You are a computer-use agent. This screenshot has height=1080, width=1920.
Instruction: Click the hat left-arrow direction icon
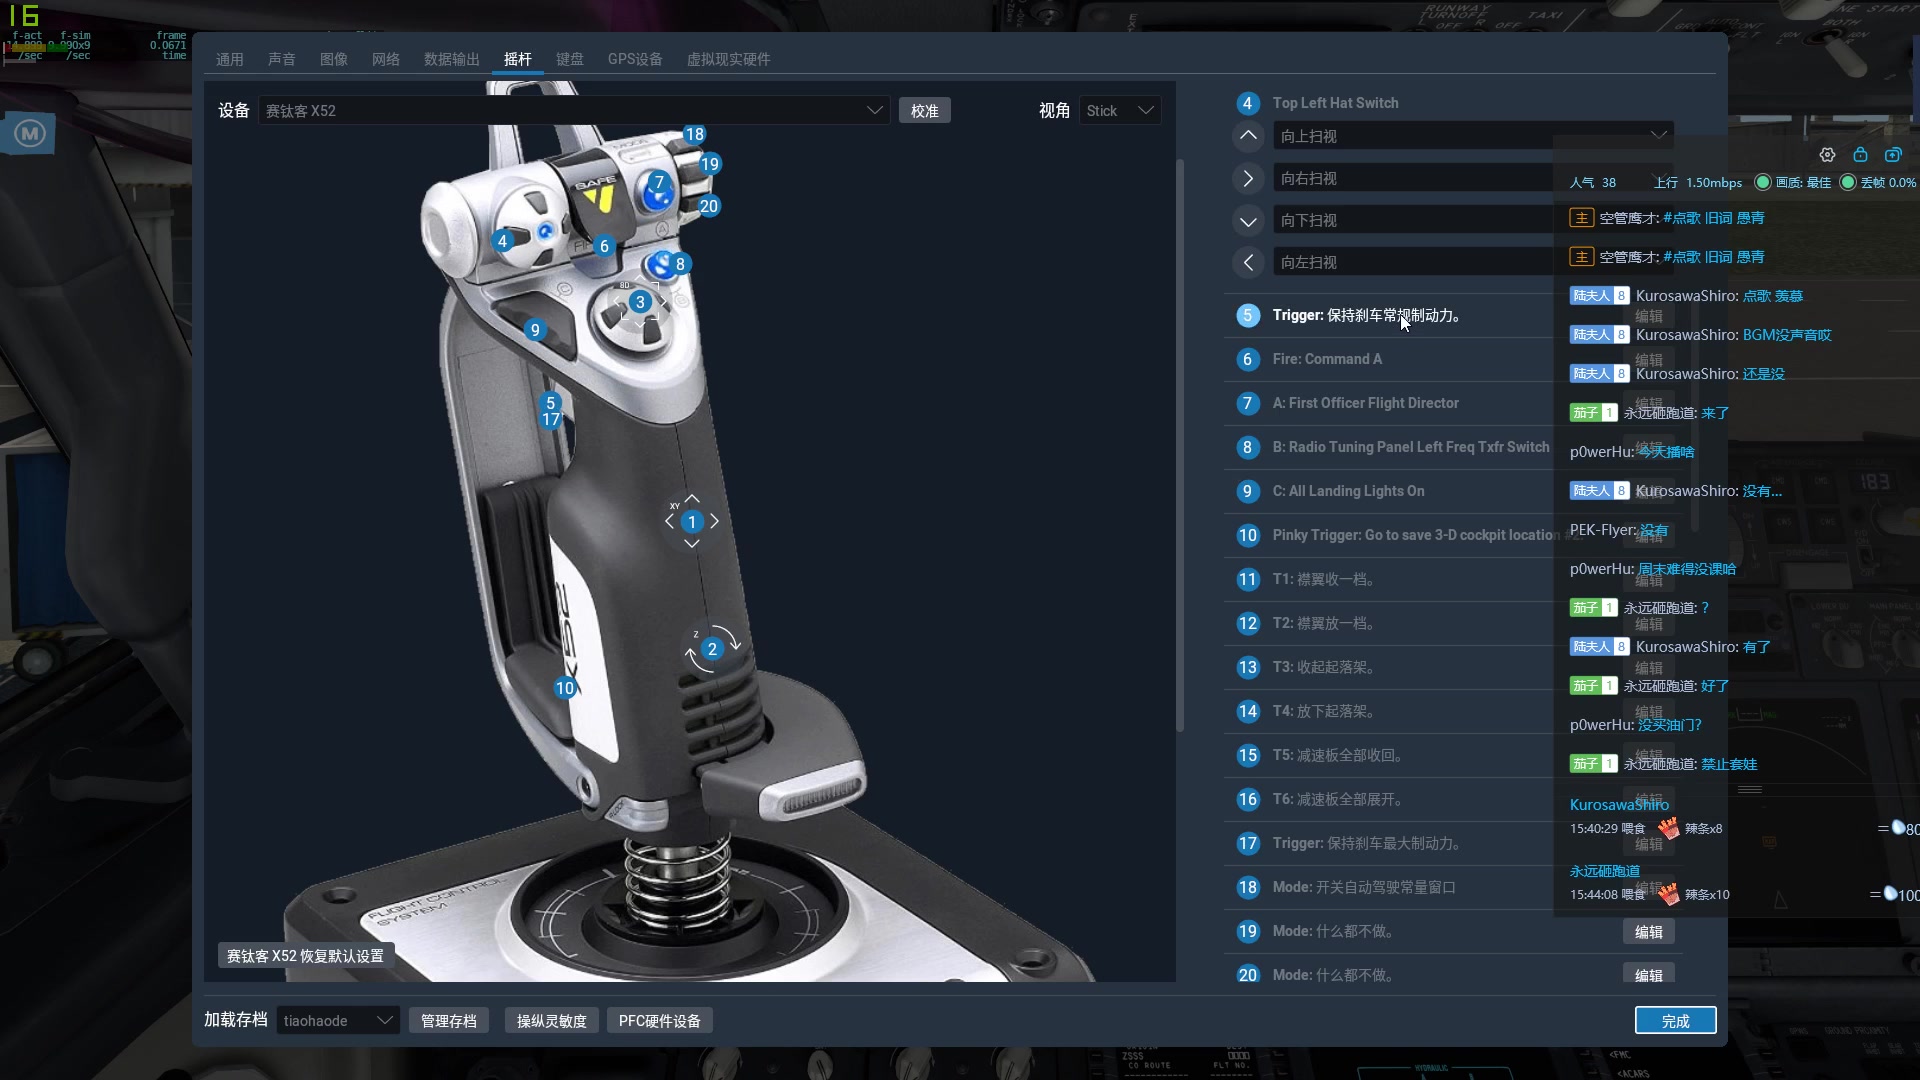[x=1248, y=262]
